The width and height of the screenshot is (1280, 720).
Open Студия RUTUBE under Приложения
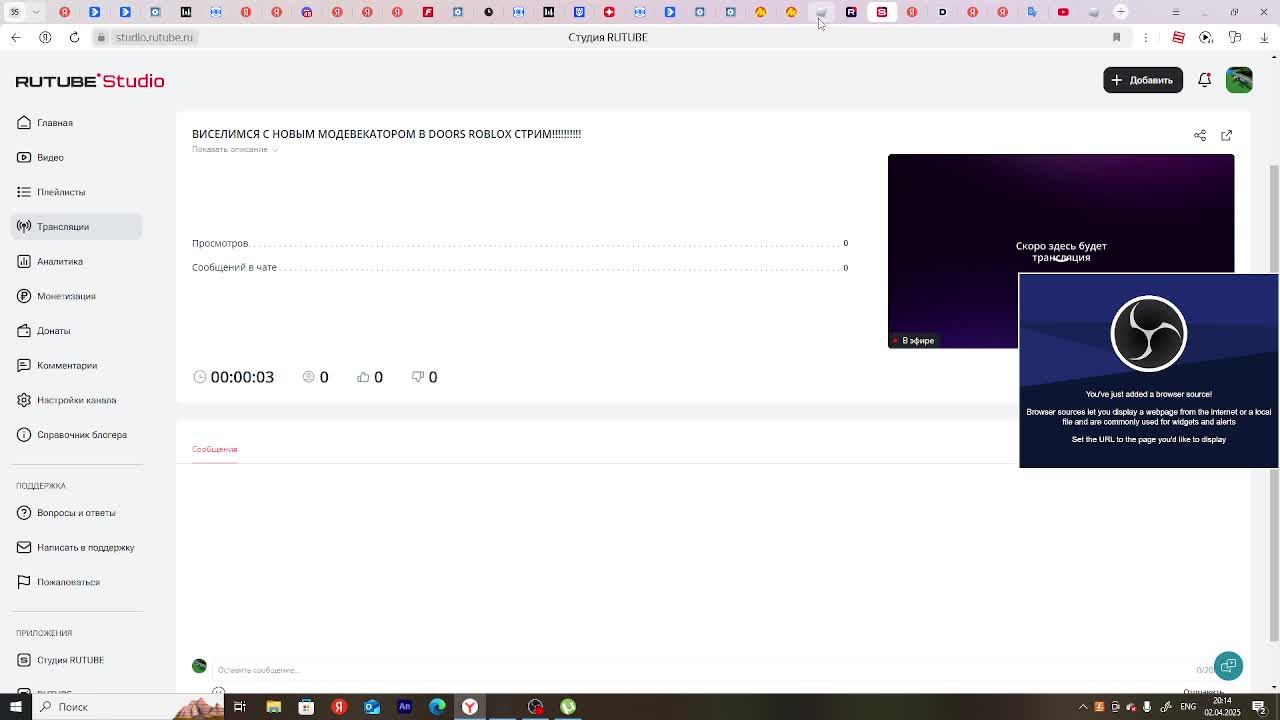coord(70,660)
